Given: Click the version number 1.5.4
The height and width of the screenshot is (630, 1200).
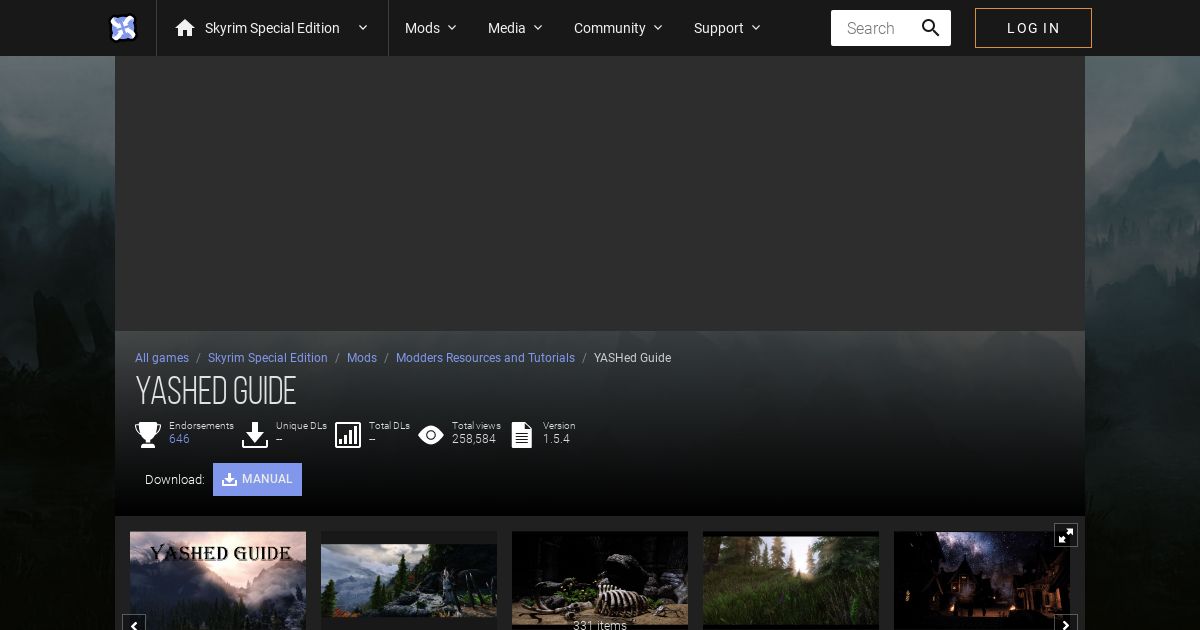Looking at the screenshot, I should 556,439.
